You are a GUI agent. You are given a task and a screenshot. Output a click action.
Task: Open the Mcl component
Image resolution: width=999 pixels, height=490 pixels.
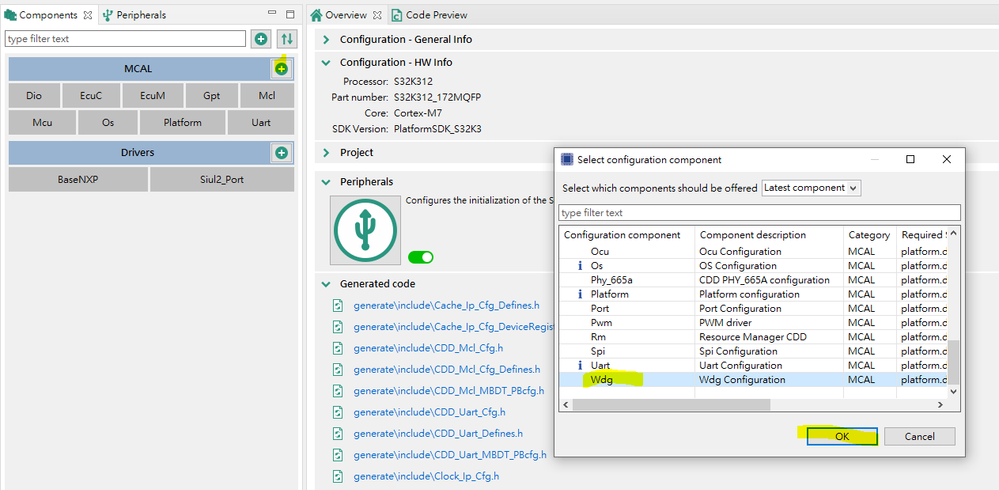point(267,96)
